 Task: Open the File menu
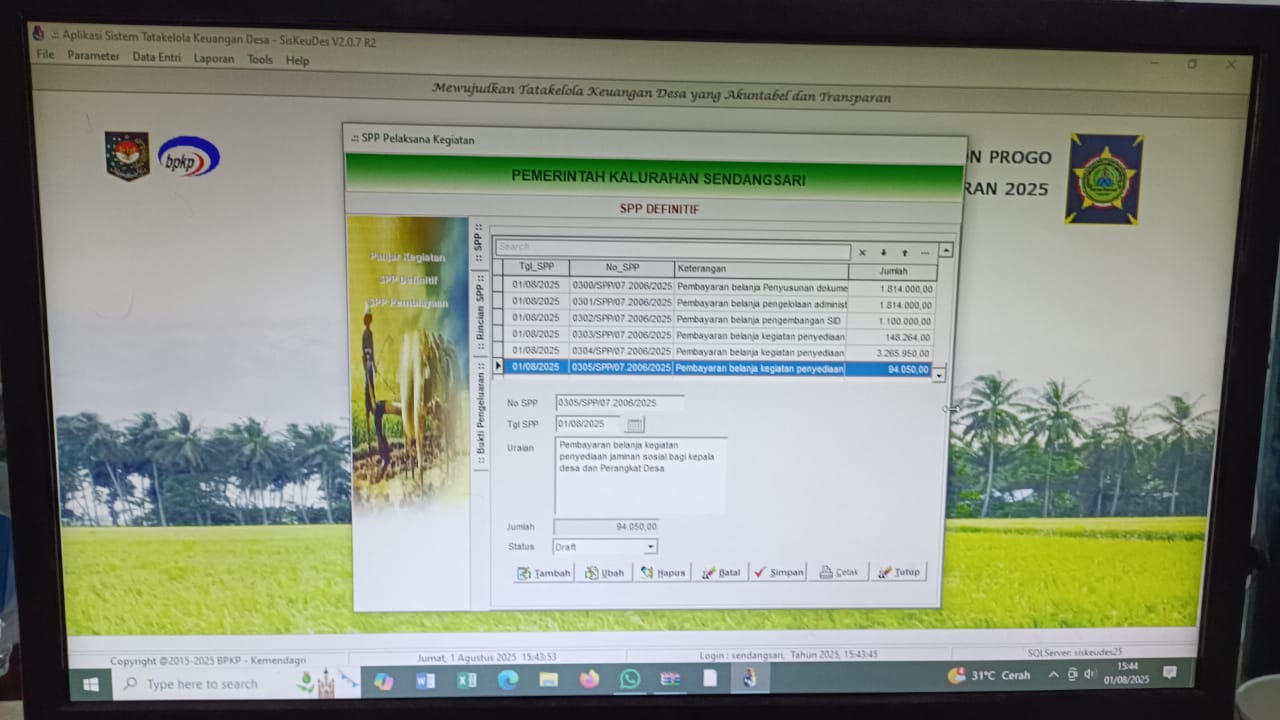coord(45,55)
